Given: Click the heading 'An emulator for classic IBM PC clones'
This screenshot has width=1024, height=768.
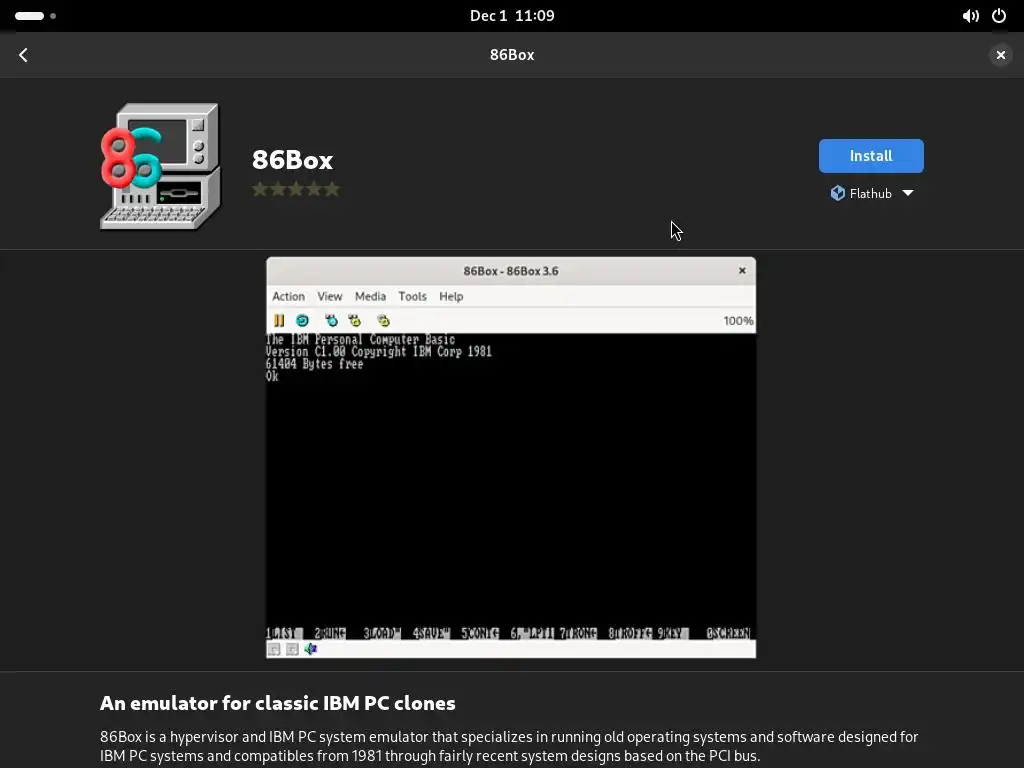Looking at the screenshot, I should pos(278,703).
